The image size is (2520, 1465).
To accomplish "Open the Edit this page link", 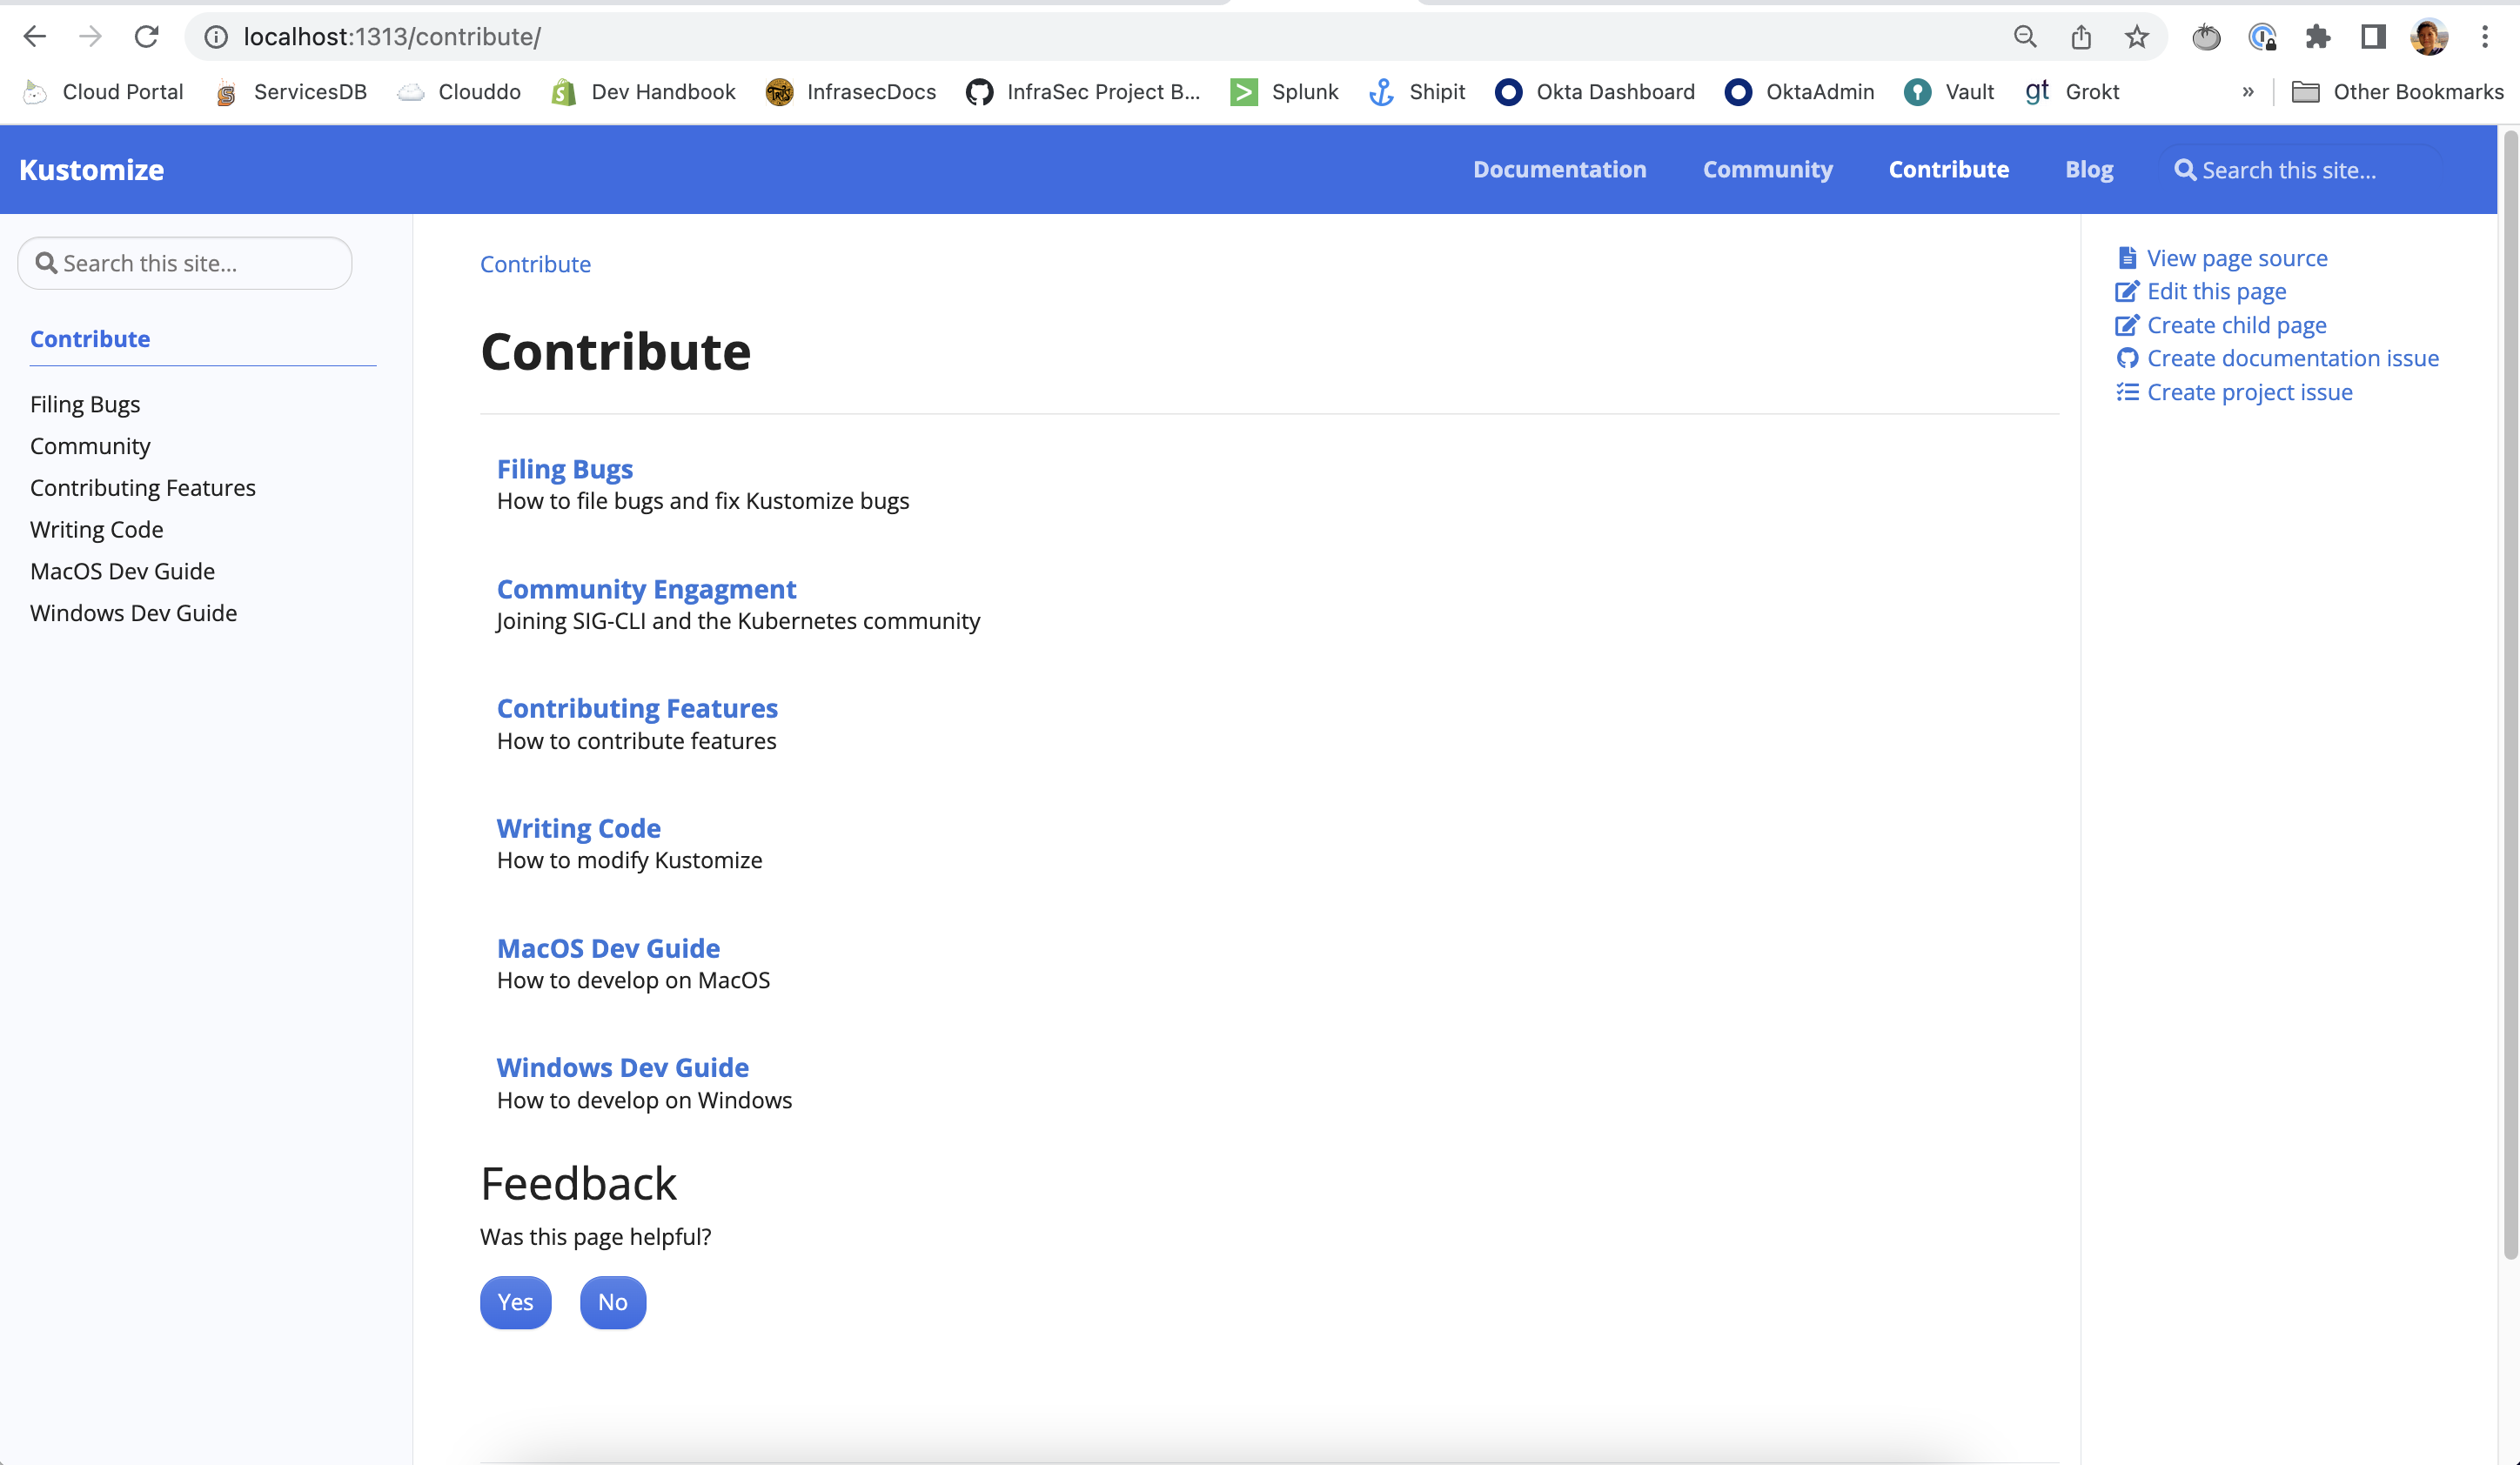I will [2216, 291].
